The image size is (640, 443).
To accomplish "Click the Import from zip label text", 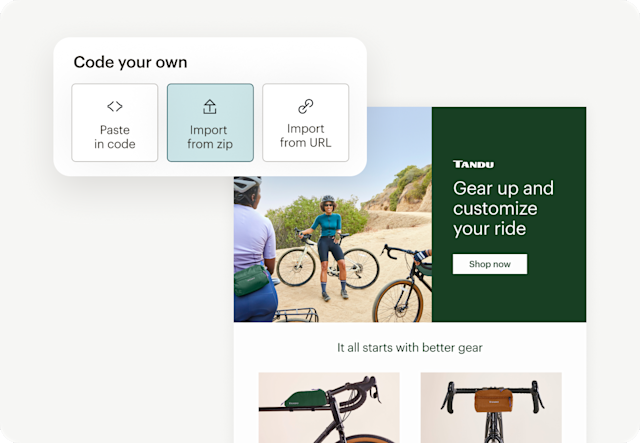I will tap(210, 137).
